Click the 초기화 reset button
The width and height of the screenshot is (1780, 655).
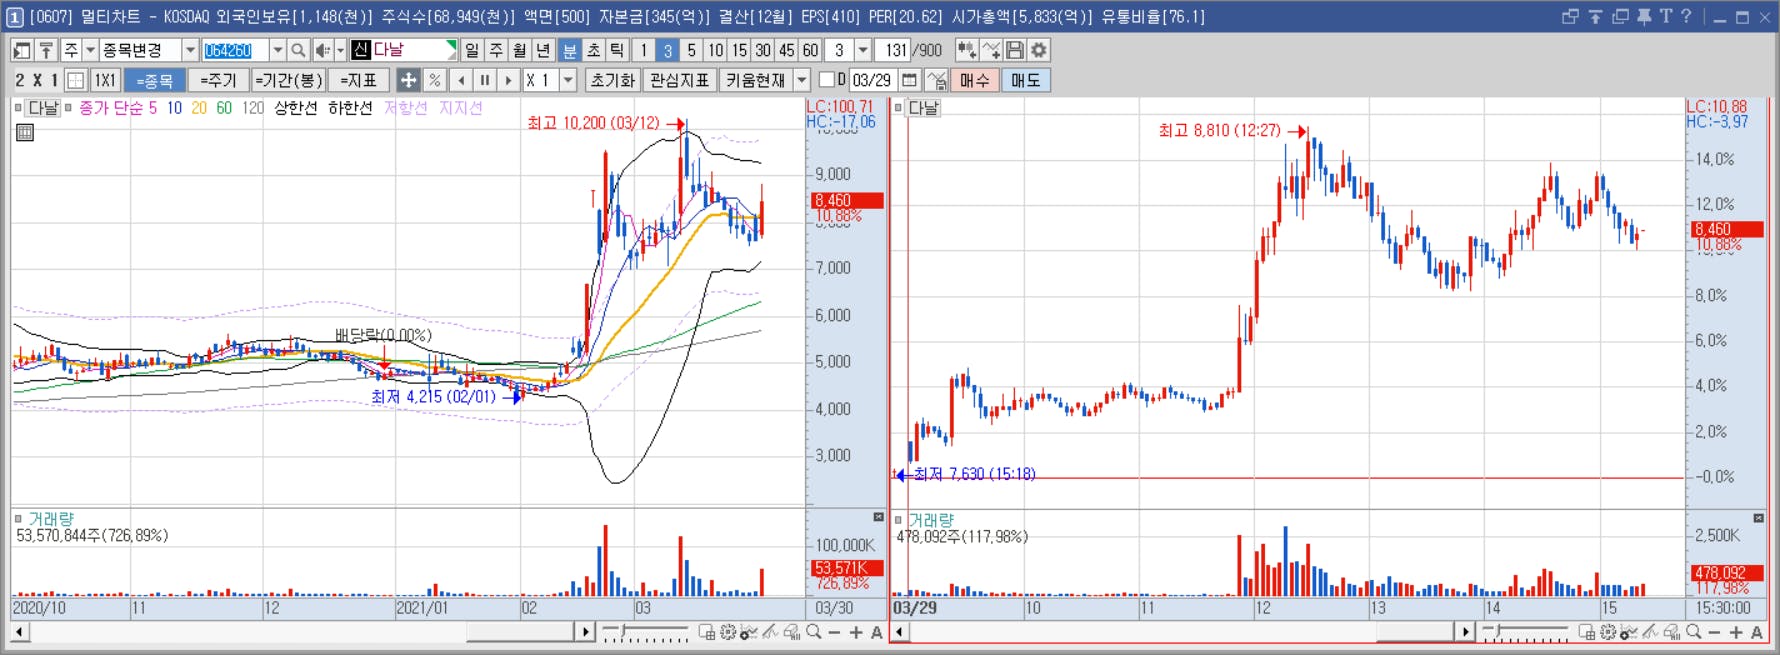612,80
